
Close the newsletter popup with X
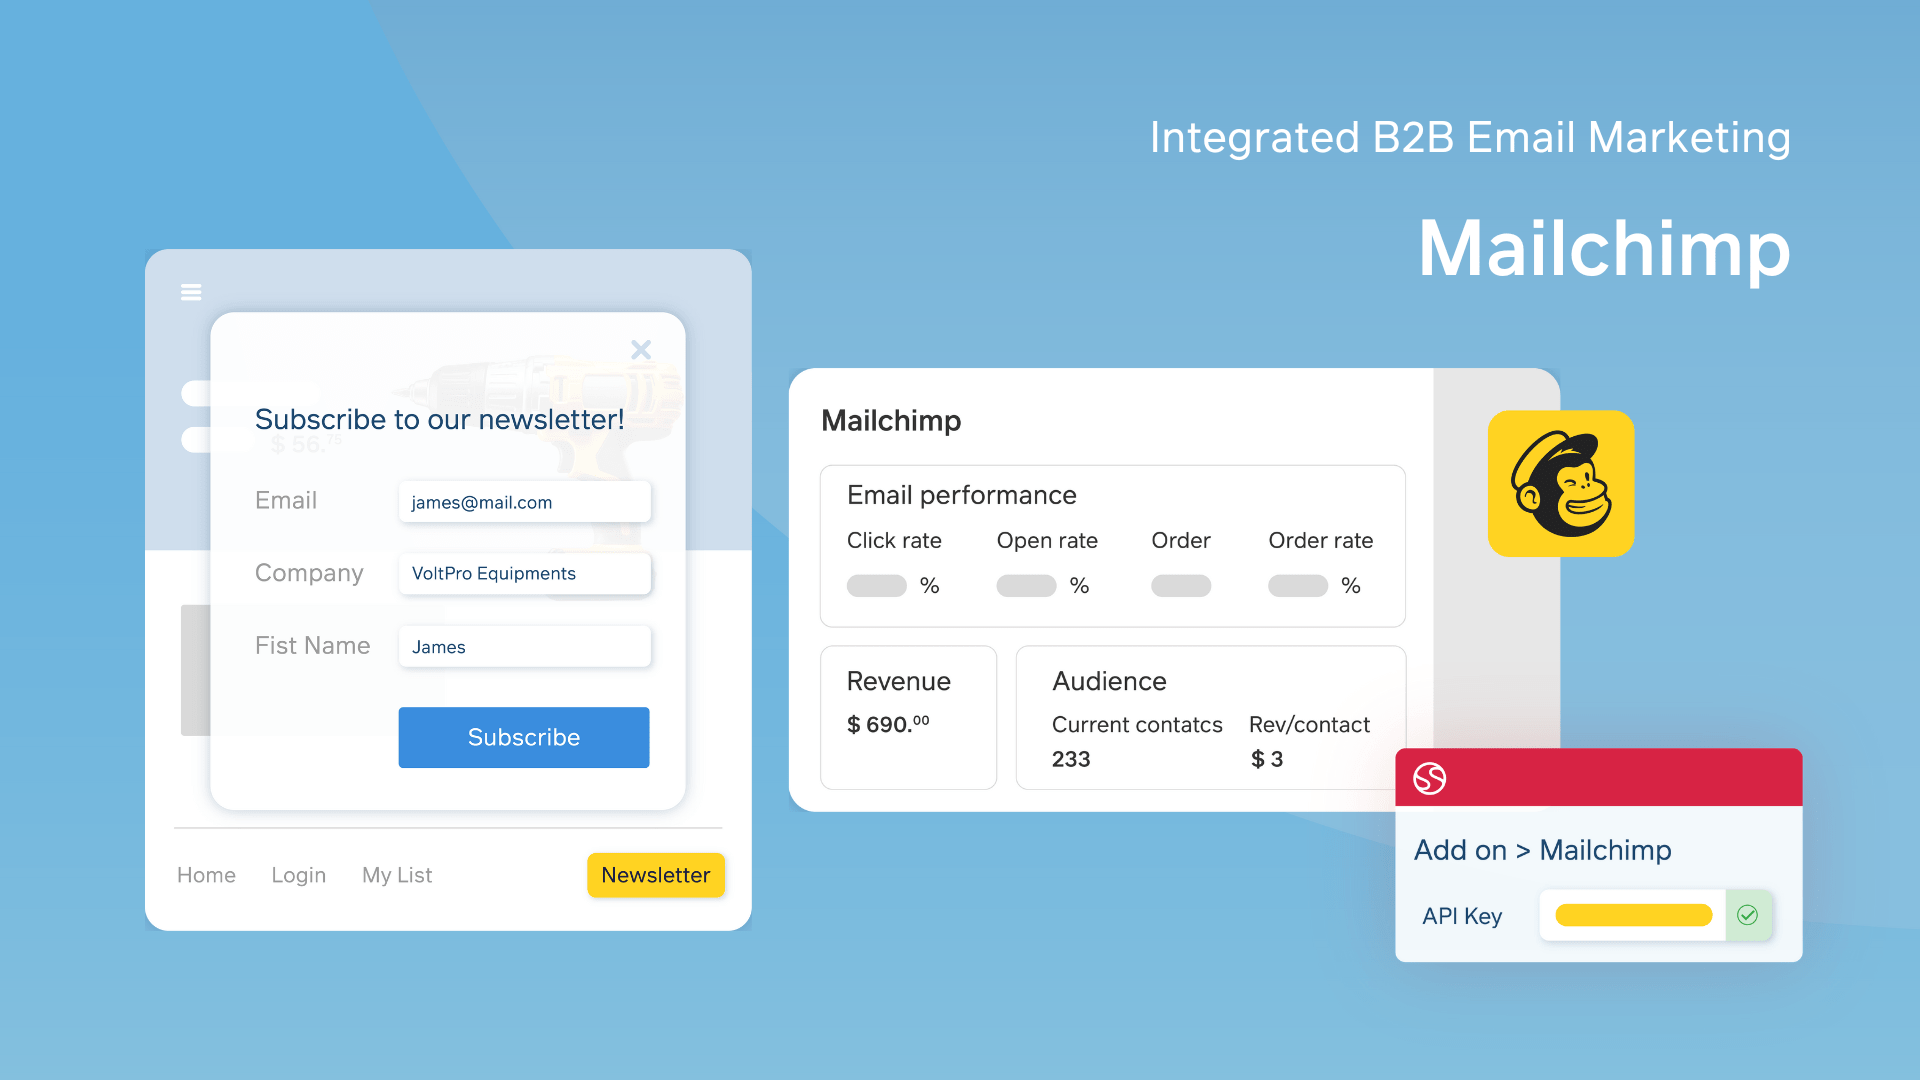641,349
